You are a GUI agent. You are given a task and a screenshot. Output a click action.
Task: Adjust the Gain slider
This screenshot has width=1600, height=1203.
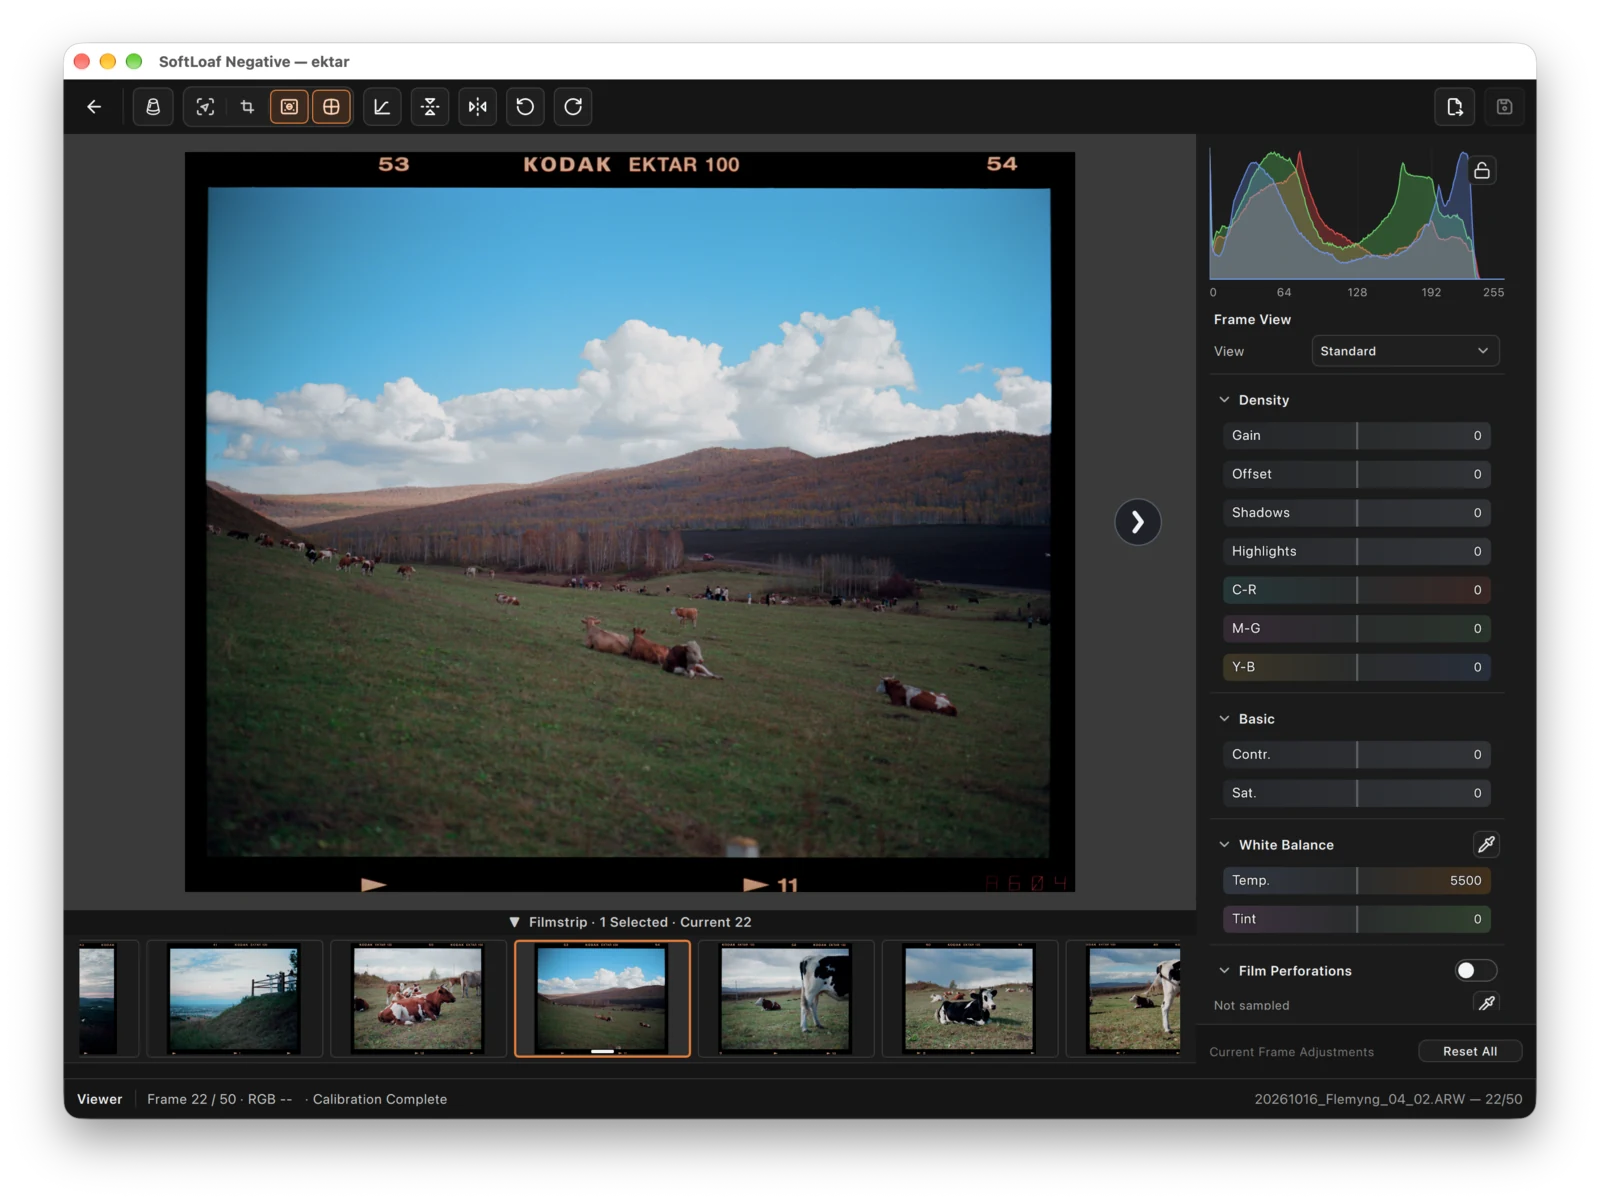click(x=1356, y=436)
